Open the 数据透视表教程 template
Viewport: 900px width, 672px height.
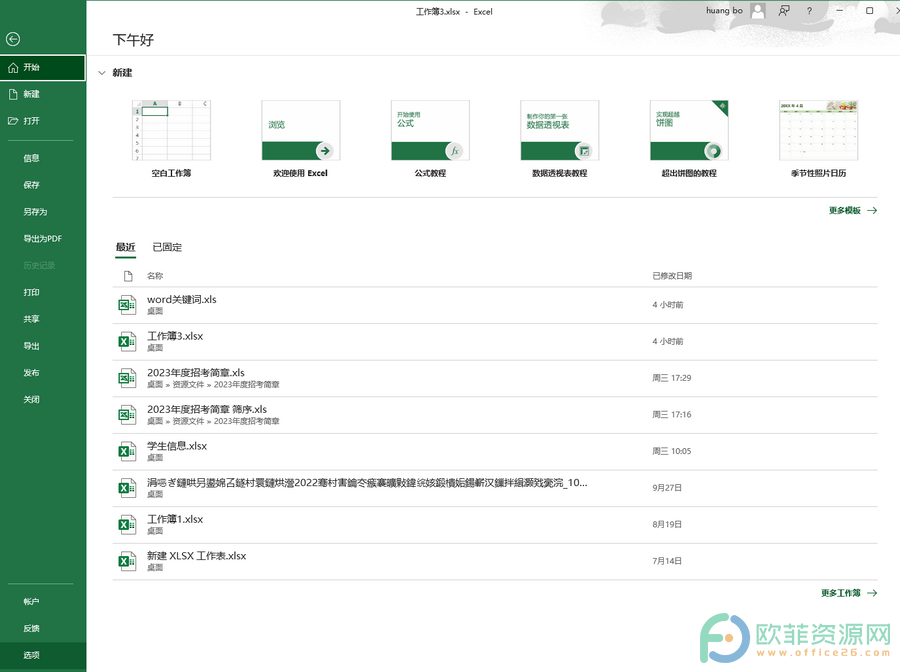[560, 139]
